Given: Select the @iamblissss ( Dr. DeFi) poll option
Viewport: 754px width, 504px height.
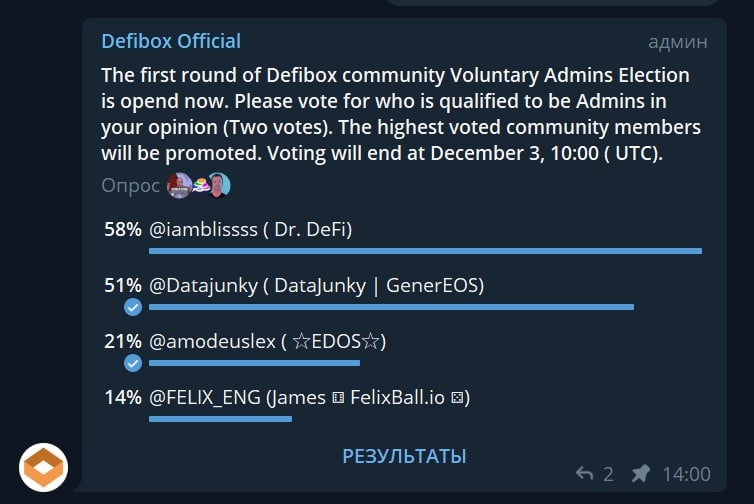Looking at the screenshot, I should point(250,230).
